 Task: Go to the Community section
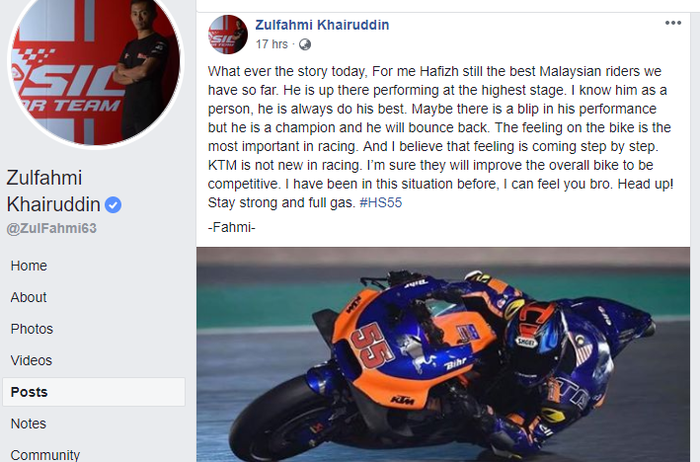click(x=45, y=455)
